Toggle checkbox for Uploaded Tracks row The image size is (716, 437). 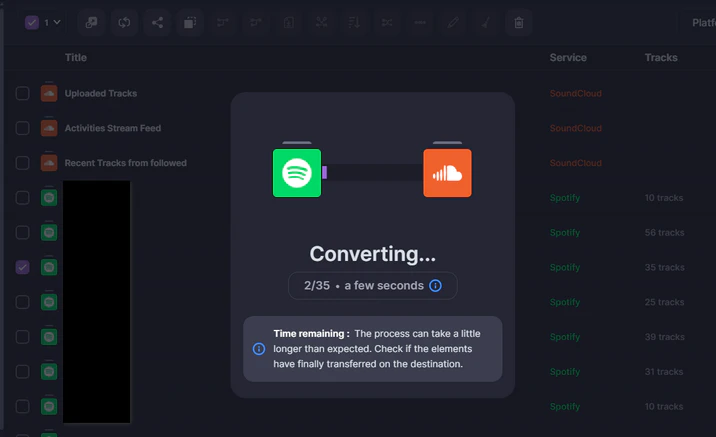click(x=22, y=93)
